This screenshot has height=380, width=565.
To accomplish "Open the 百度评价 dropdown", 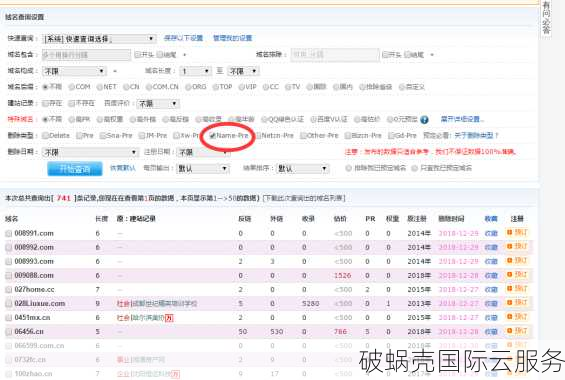I will (x=158, y=104).
